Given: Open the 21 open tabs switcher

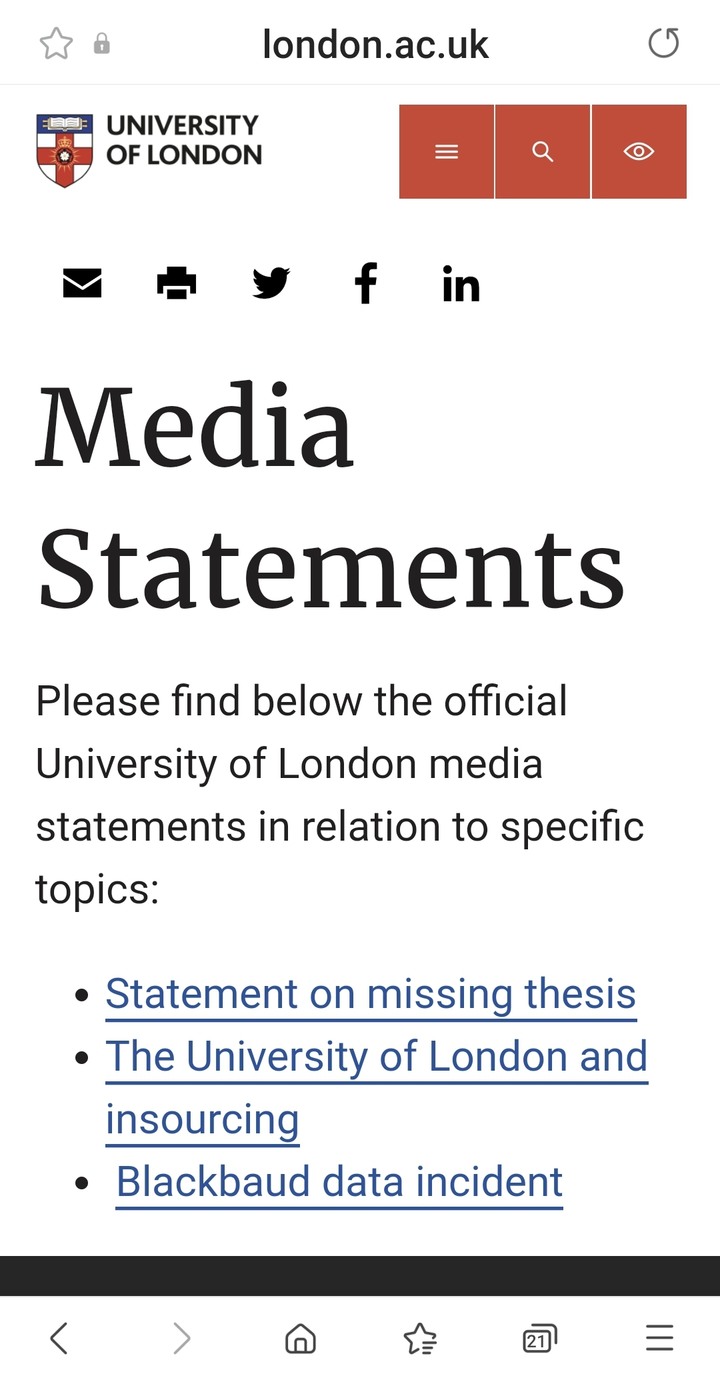Looking at the screenshot, I should 539,1338.
